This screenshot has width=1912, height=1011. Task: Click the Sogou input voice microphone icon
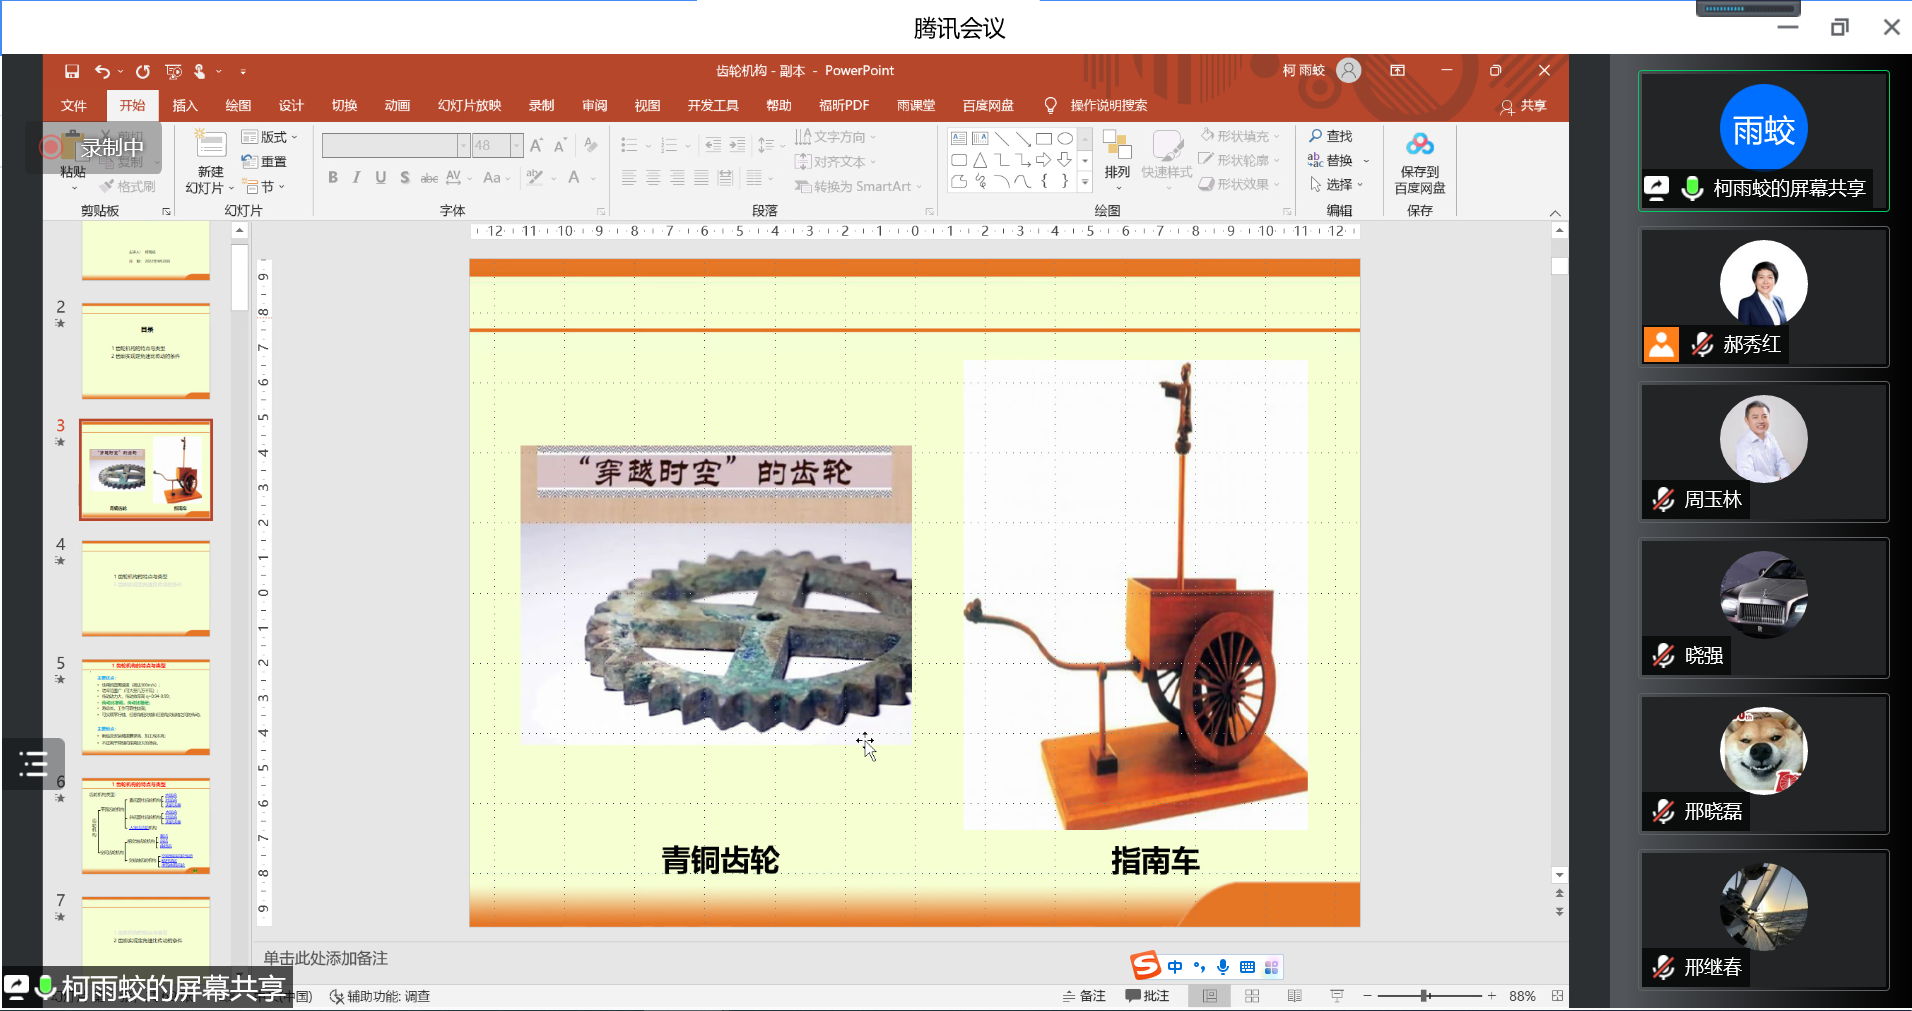point(1223,967)
